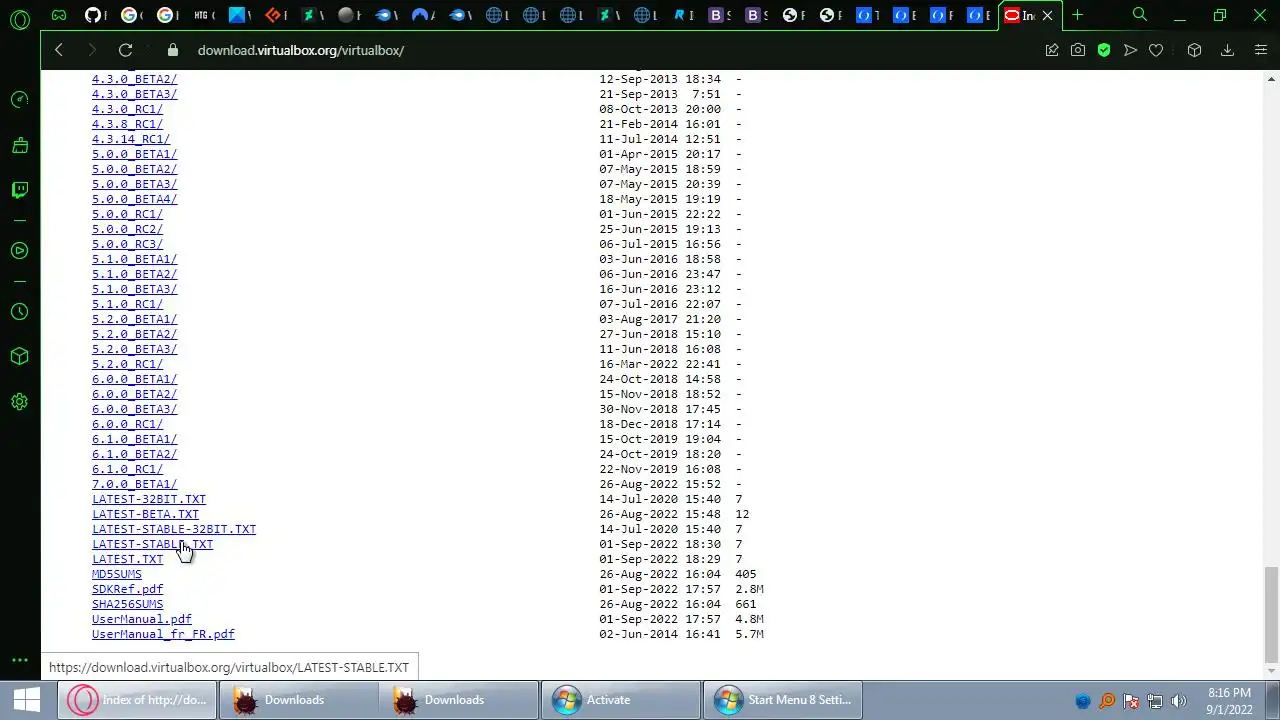Image resolution: width=1280 pixels, height=720 pixels.
Task: Switch to the GitHub tab
Action: (94, 15)
